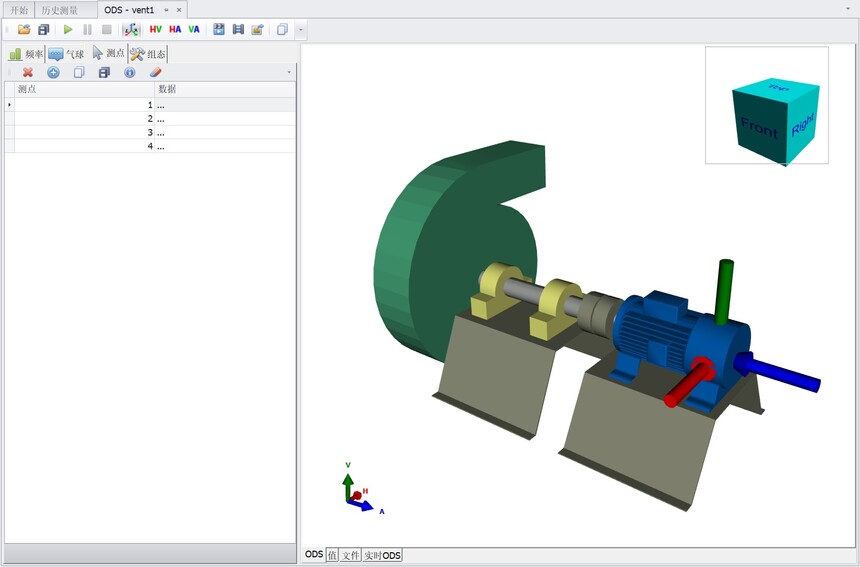This screenshot has width=860, height=567.
Task: Click the open folder icon in toolbar
Action: click(x=24, y=30)
